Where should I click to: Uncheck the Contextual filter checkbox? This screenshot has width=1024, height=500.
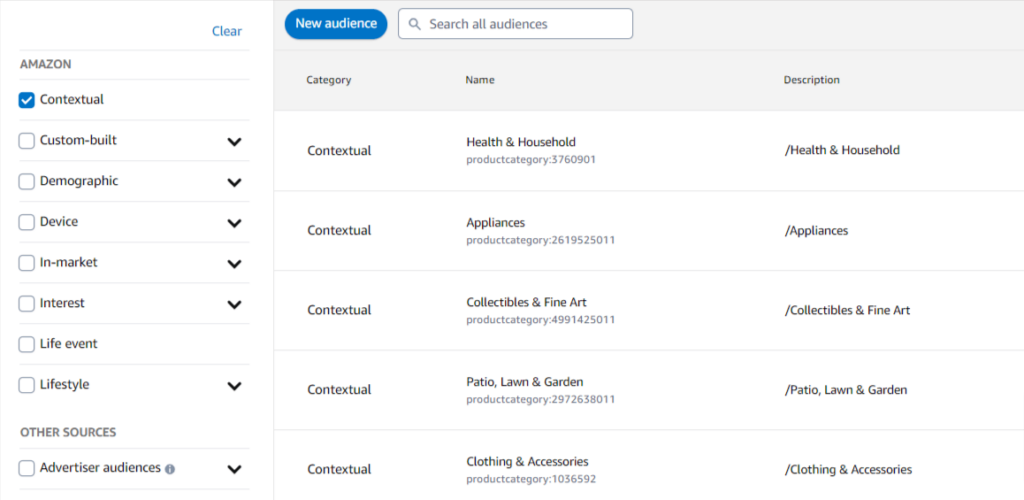(x=27, y=101)
